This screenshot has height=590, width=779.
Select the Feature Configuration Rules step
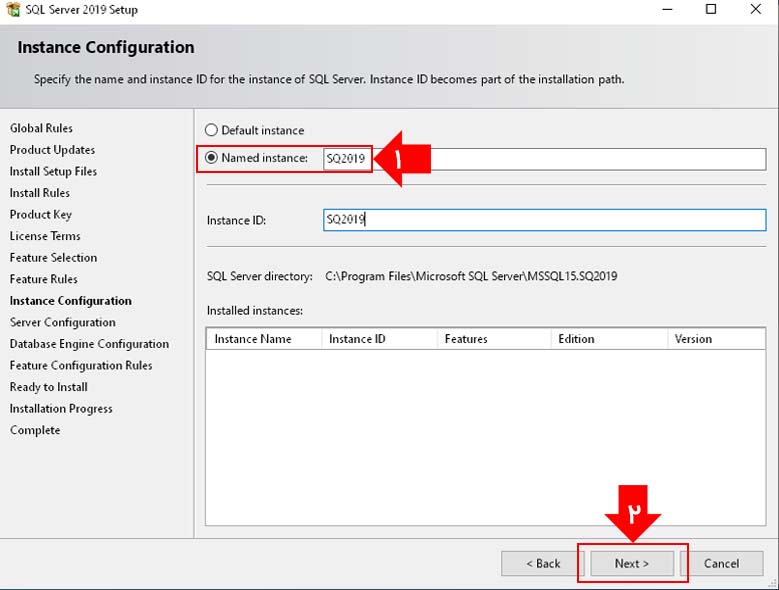(x=81, y=366)
